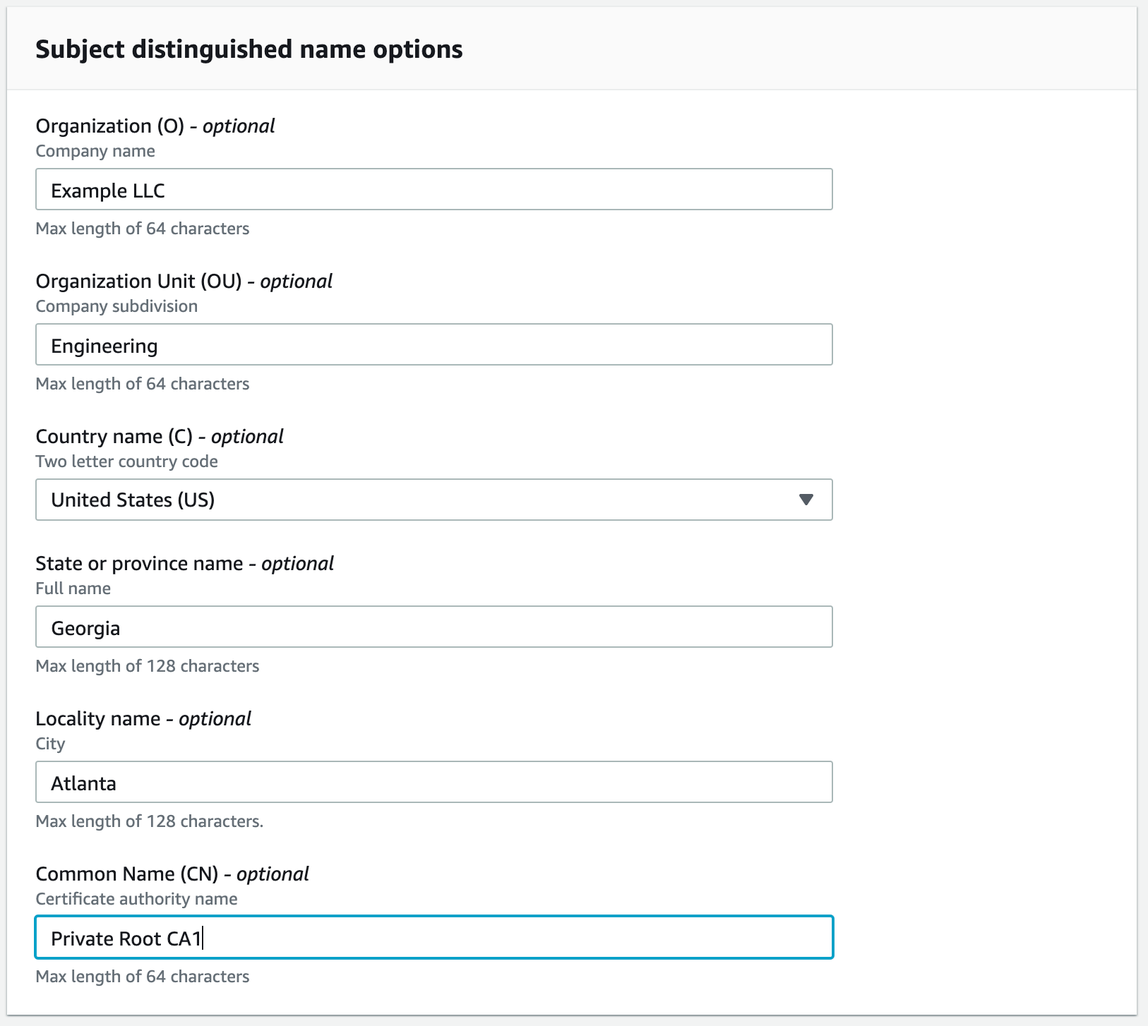Click the "City" hint under Locality name

pos(50,743)
